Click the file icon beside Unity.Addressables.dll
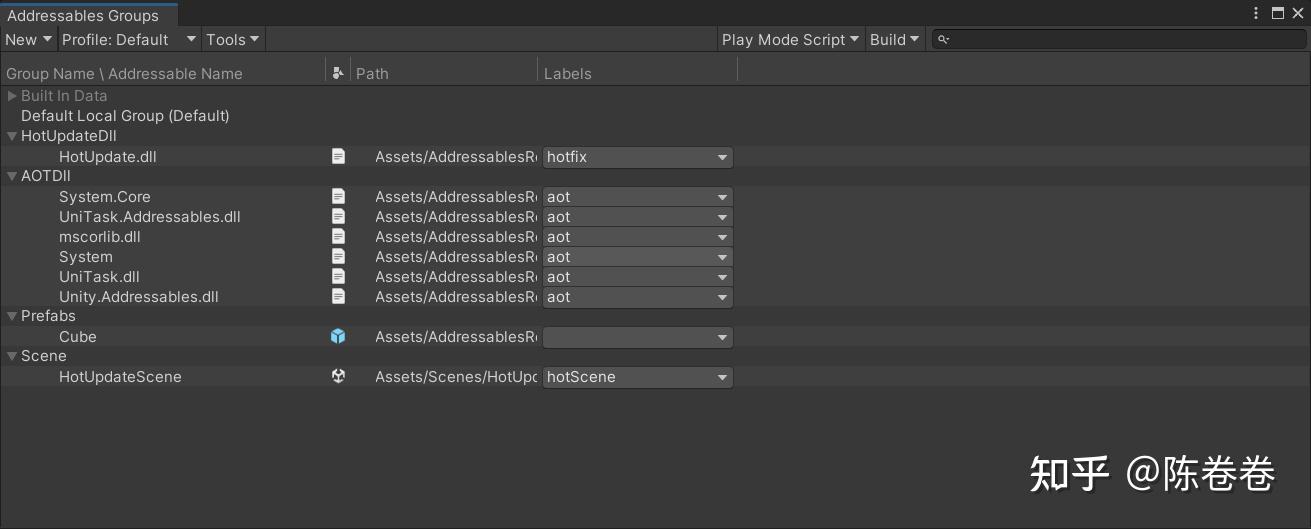The width and height of the screenshot is (1311, 529). point(339,297)
